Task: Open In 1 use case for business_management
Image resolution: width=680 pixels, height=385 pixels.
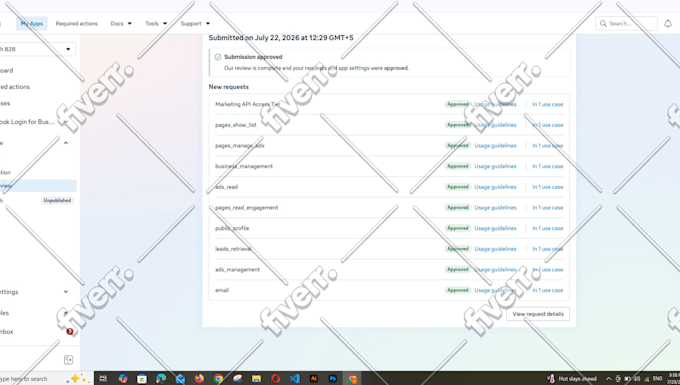Action: click(548, 166)
